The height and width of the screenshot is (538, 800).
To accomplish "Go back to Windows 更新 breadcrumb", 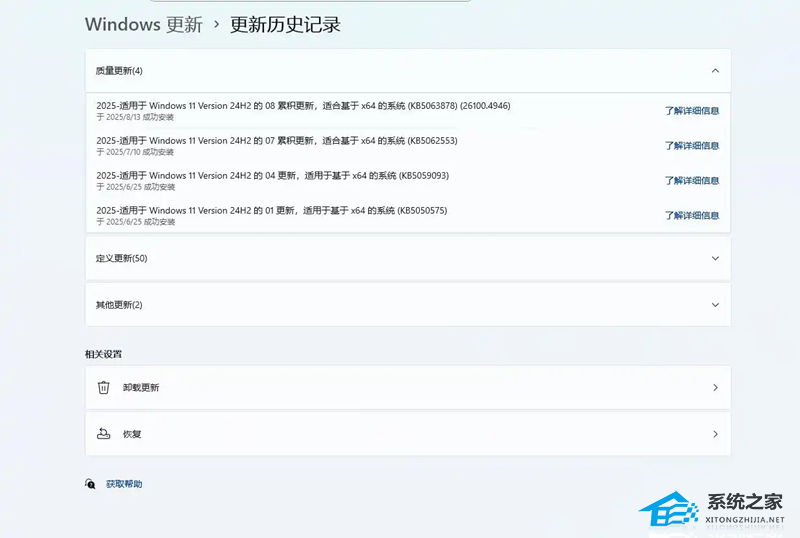I will 143,25.
